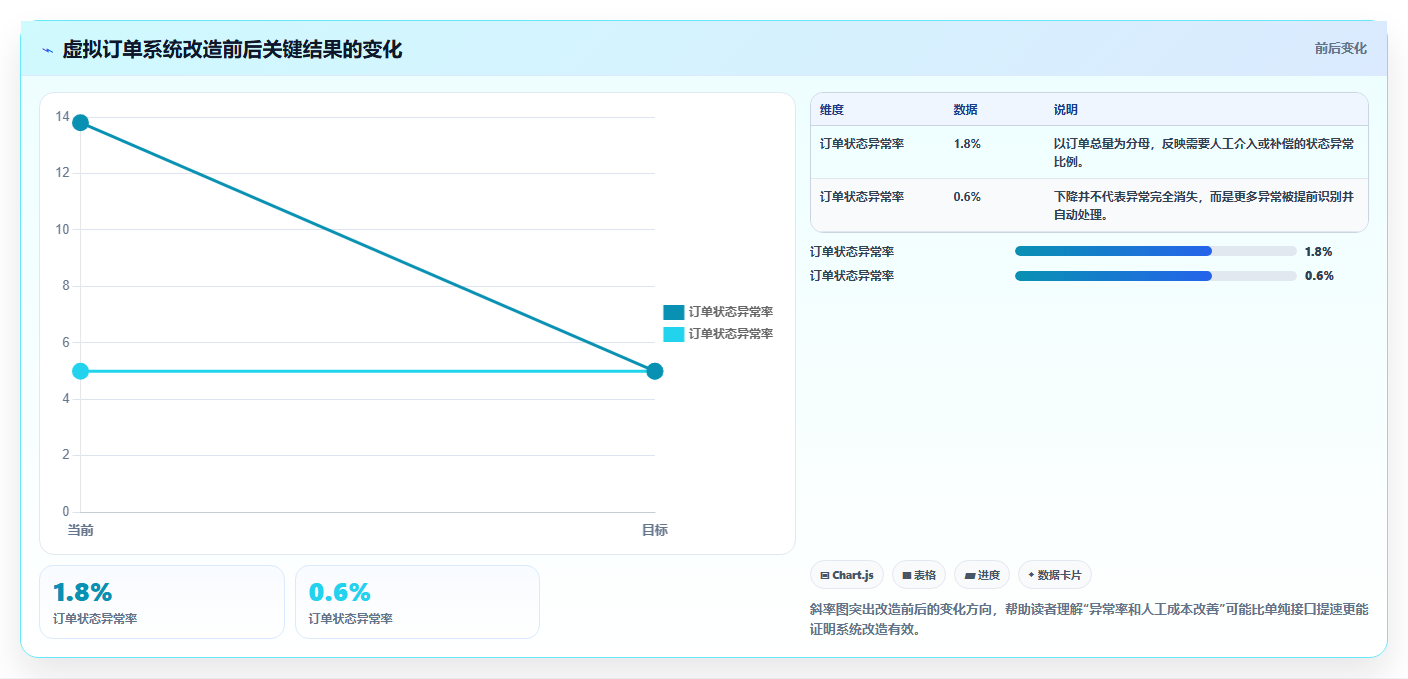1408x679 pixels.
Task: Click the y-axis value 8
Action: click(x=66, y=286)
